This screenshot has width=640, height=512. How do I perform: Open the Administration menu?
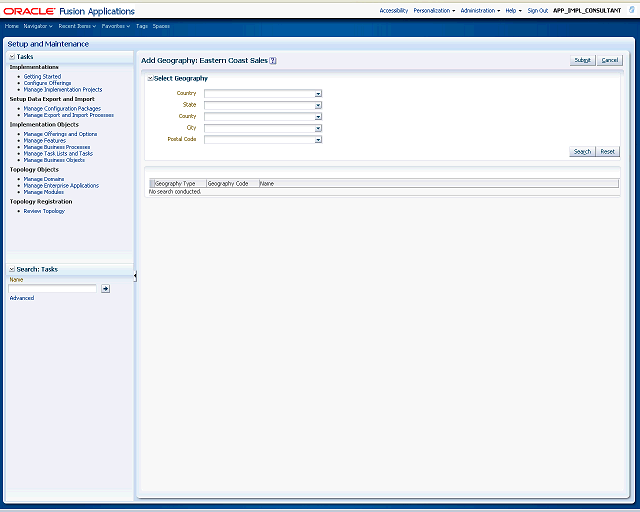480,11
